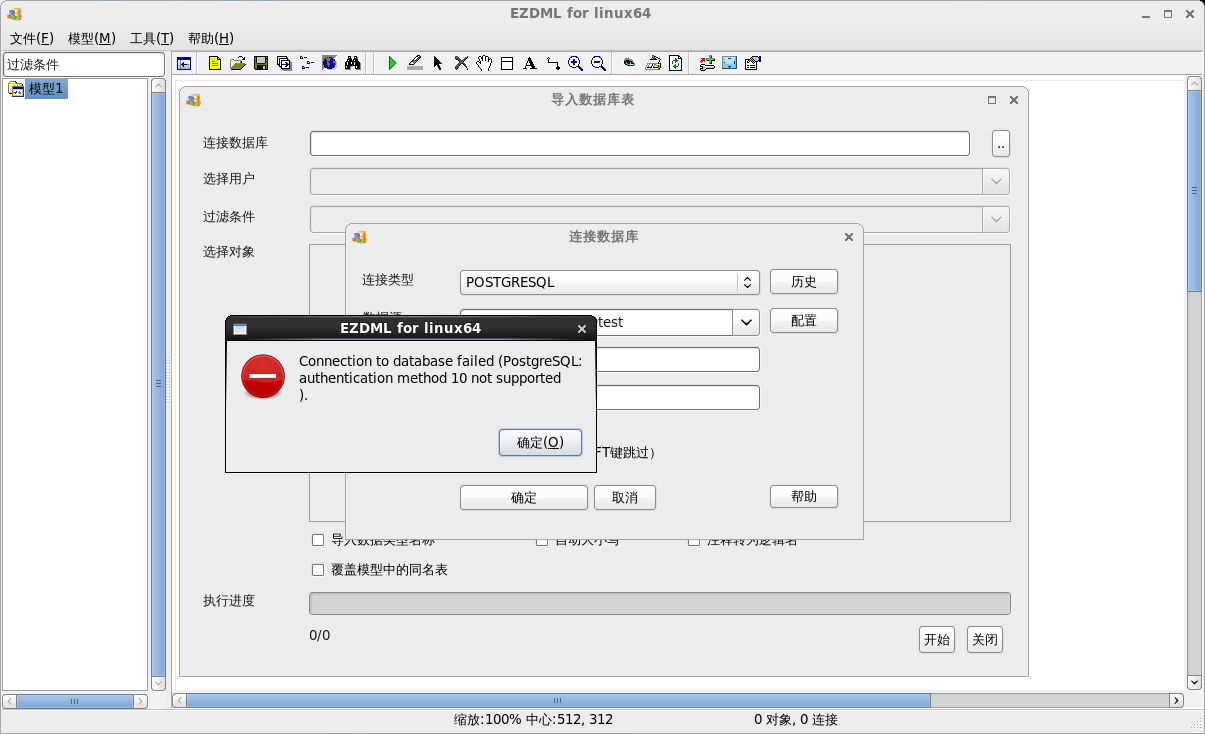Open find with the binoculars icon

pyautogui.click(x=352, y=63)
